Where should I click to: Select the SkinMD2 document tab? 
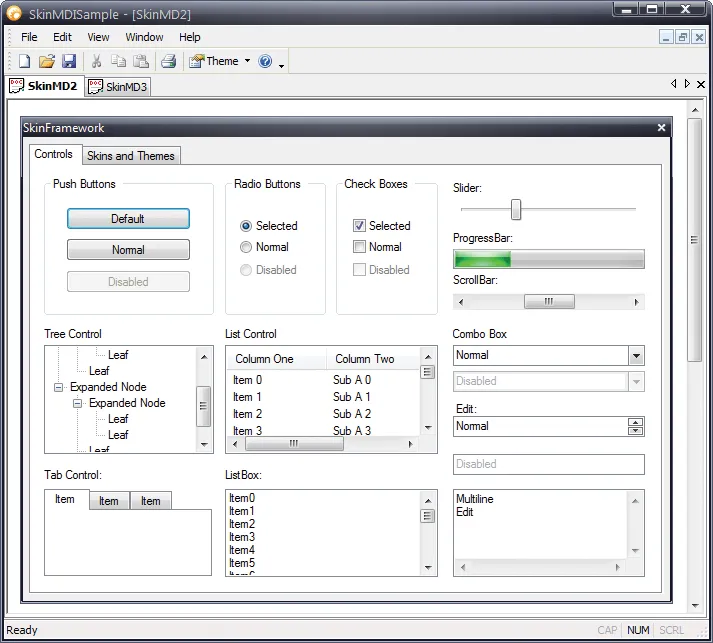[44, 85]
